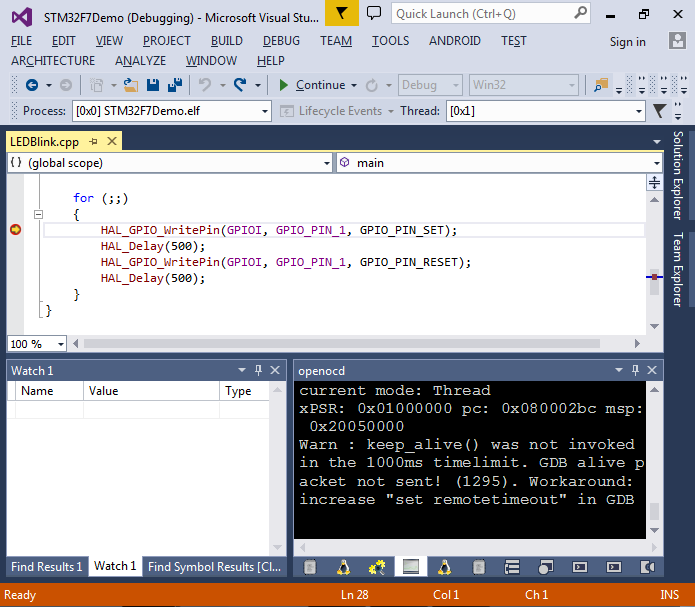
Task: Open openocd window position menu arrow
Action: pyautogui.click(x=619, y=370)
